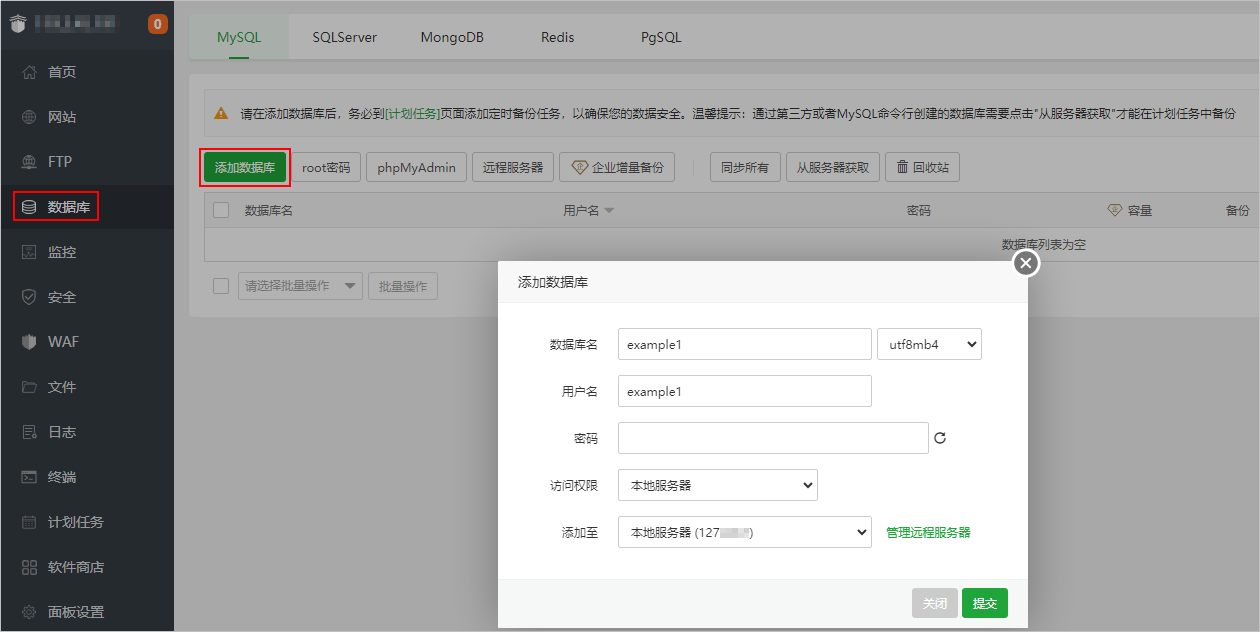1260x632 pixels.
Task: Switch to the MongoDB tab
Action: pyautogui.click(x=452, y=37)
